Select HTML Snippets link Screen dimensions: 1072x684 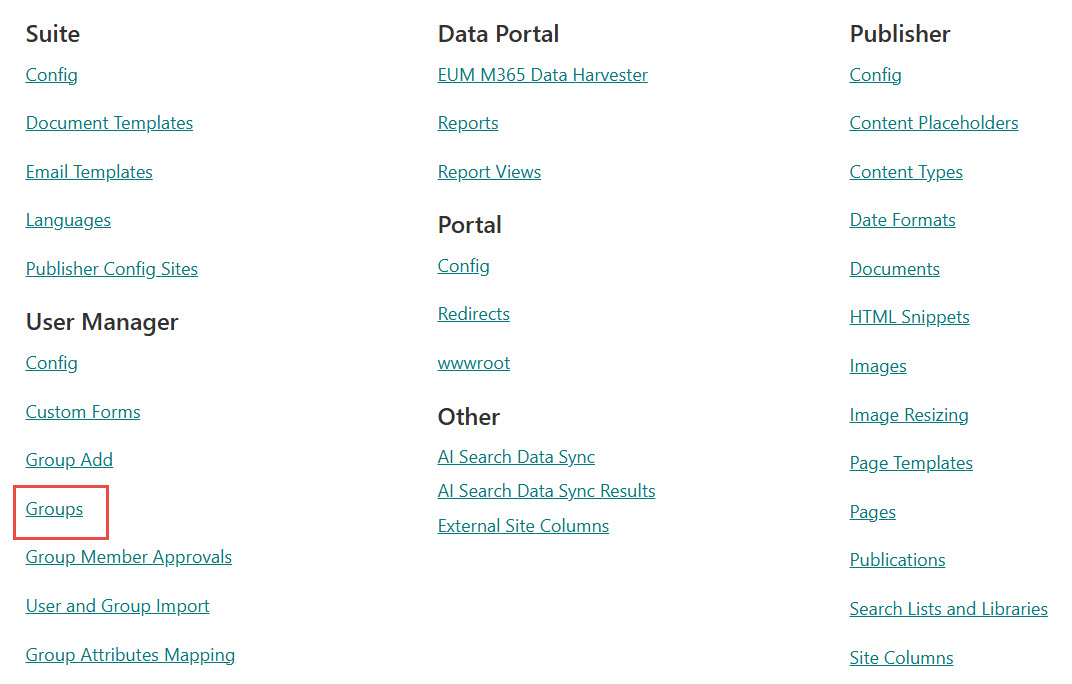(x=909, y=317)
